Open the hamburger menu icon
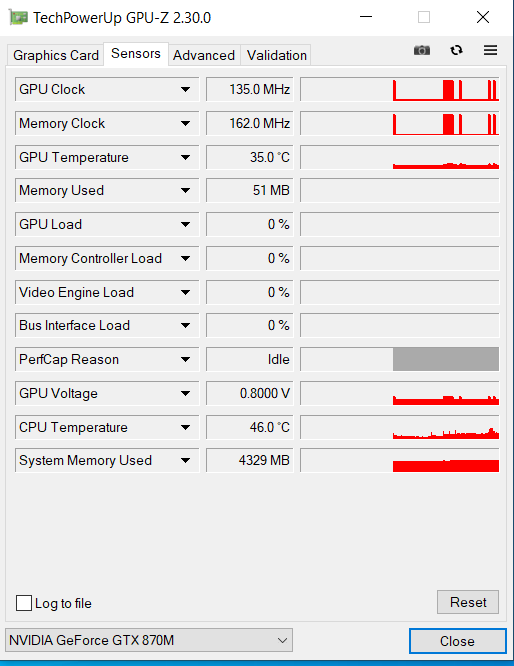This screenshot has width=514, height=666. [x=490, y=51]
